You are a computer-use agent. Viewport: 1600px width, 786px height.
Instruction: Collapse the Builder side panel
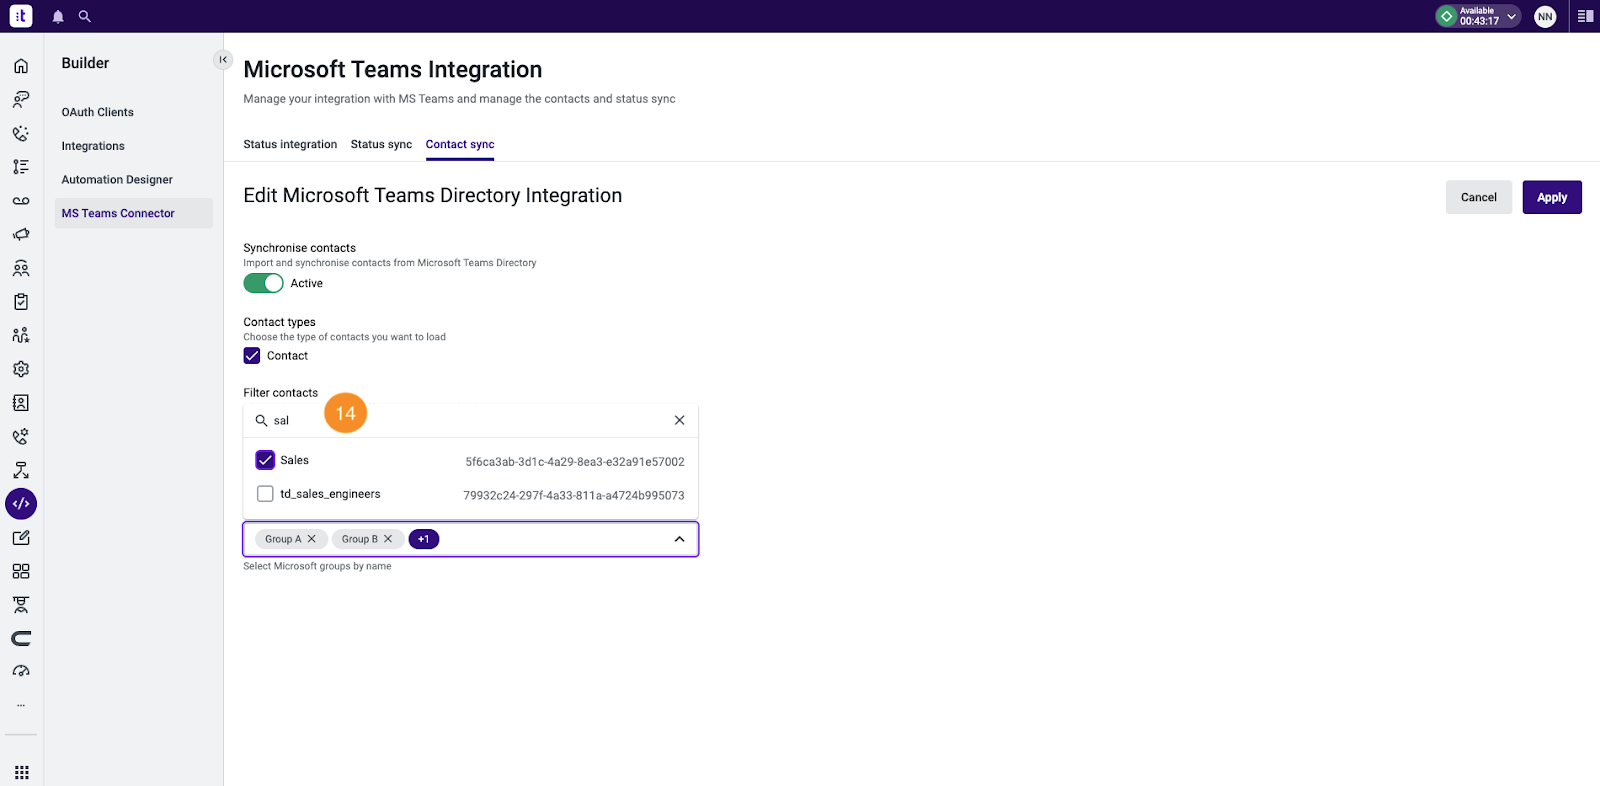(223, 60)
